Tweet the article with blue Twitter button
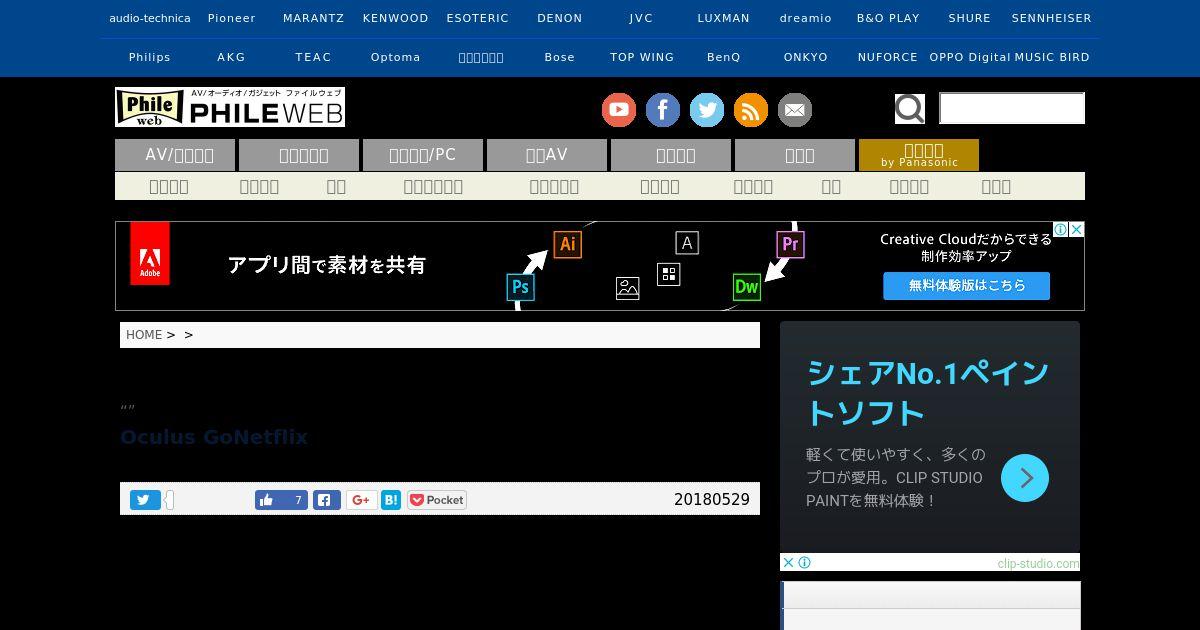The width and height of the screenshot is (1200, 630). point(145,500)
